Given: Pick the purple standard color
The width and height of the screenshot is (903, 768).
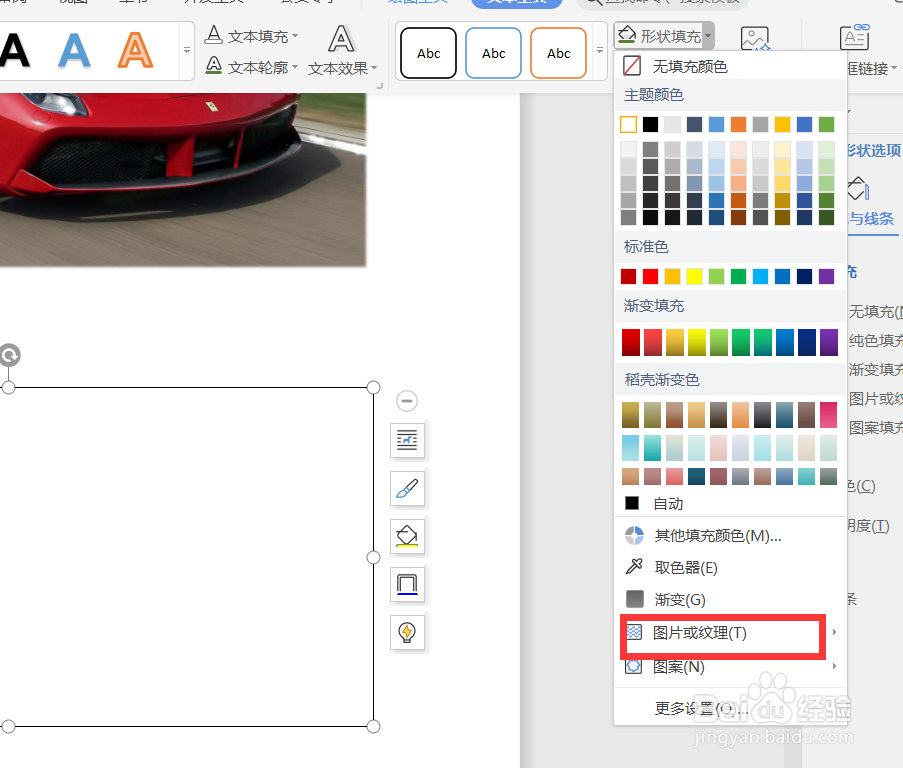Looking at the screenshot, I should click(x=826, y=276).
